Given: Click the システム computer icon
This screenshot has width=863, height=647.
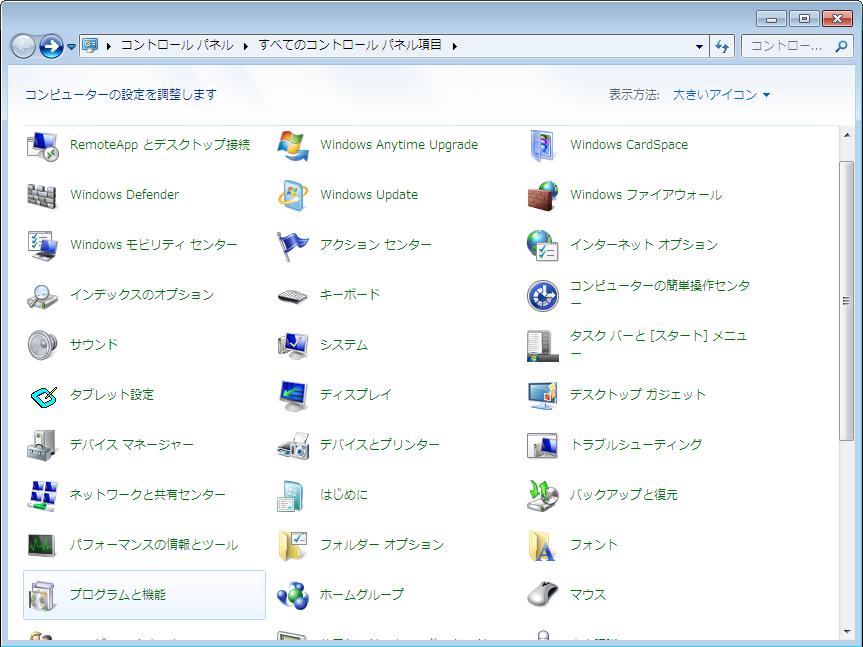Looking at the screenshot, I should (x=293, y=346).
